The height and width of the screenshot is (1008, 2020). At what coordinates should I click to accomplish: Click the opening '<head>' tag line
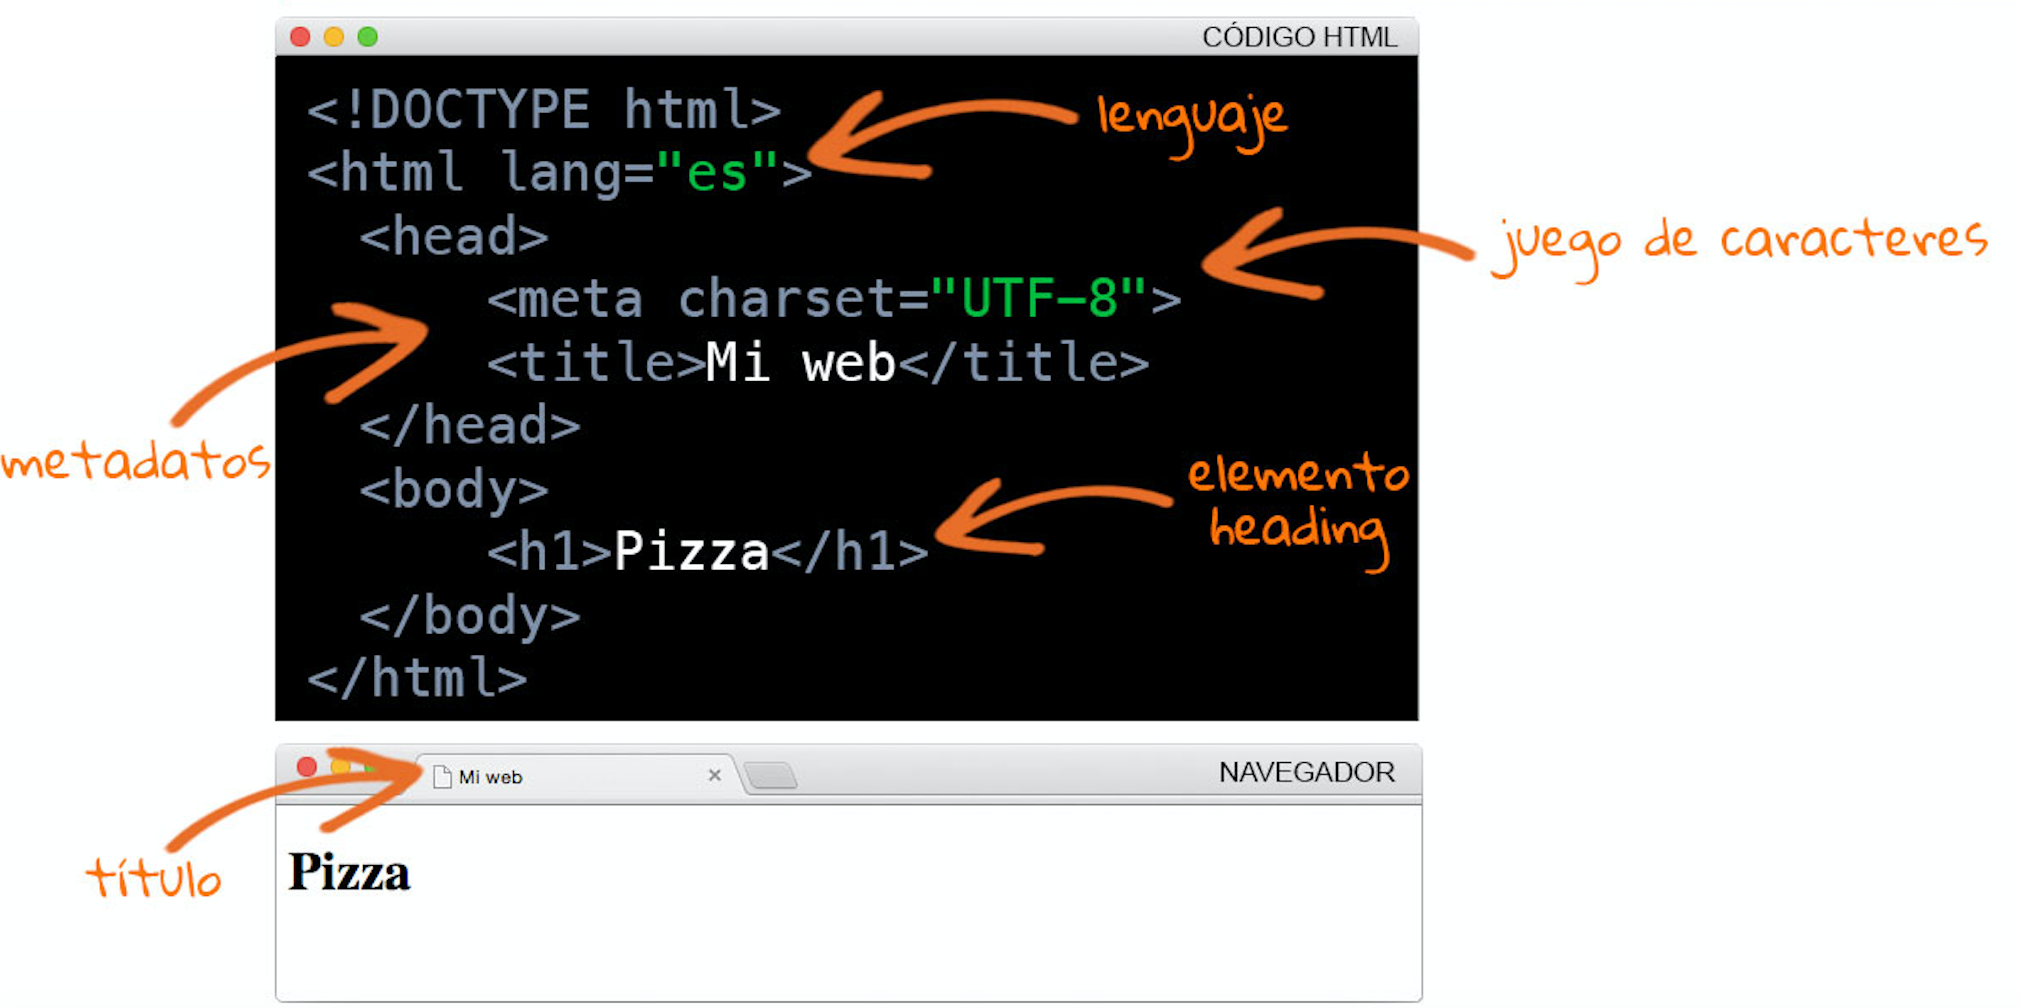coord(454,237)
